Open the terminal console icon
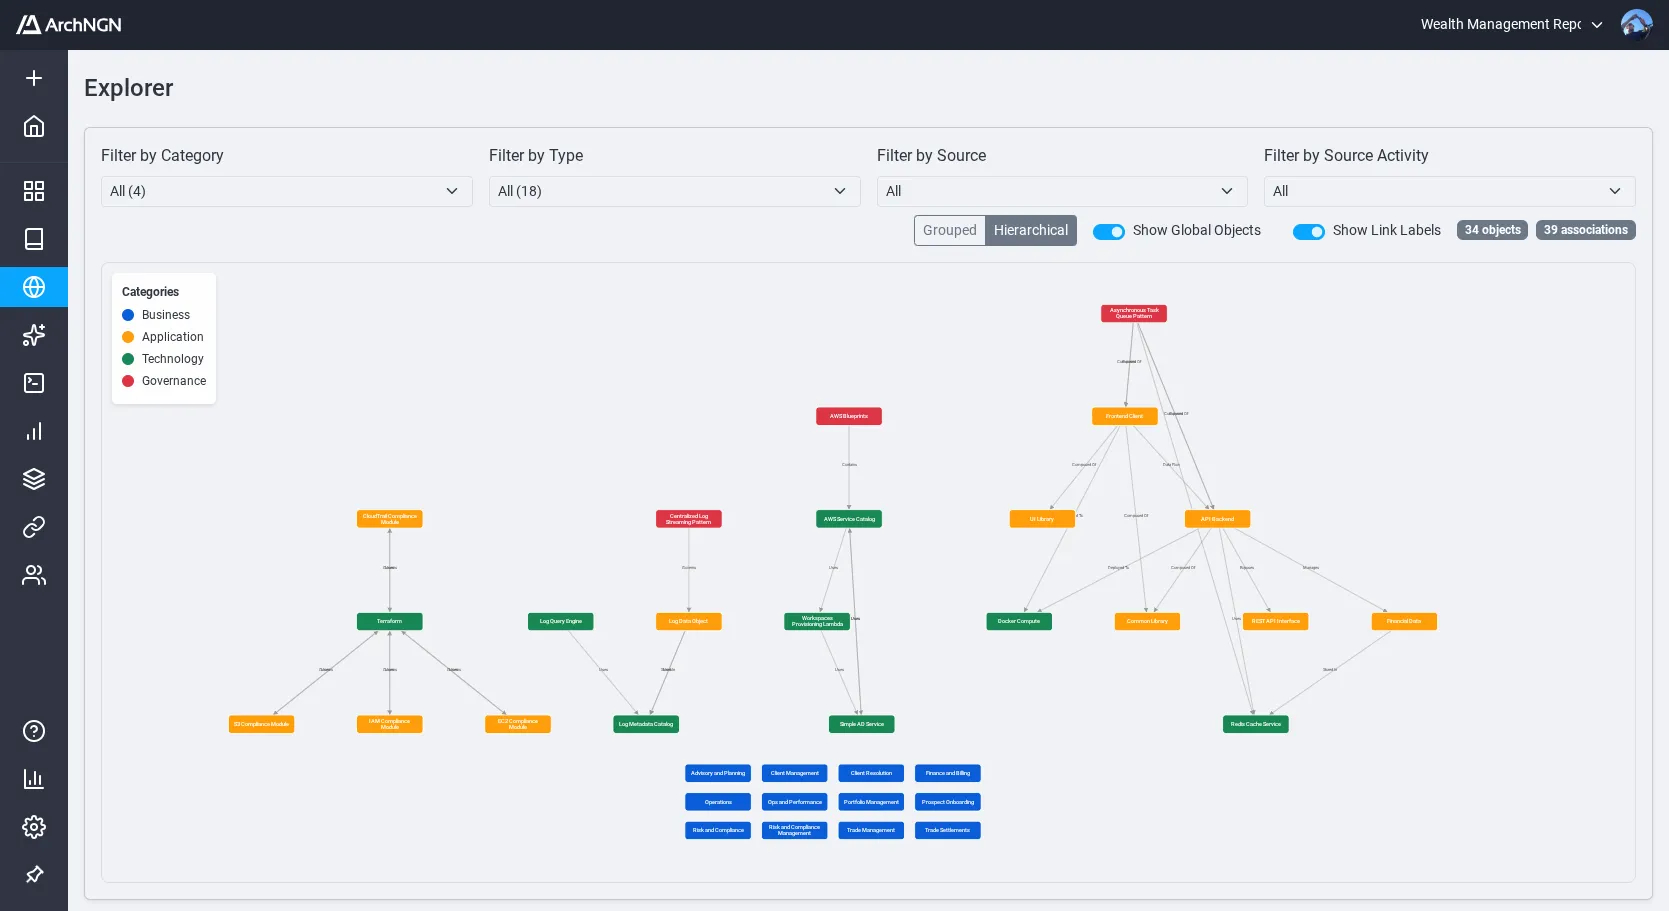The image size is (1669, 911). tap(34, 383)
